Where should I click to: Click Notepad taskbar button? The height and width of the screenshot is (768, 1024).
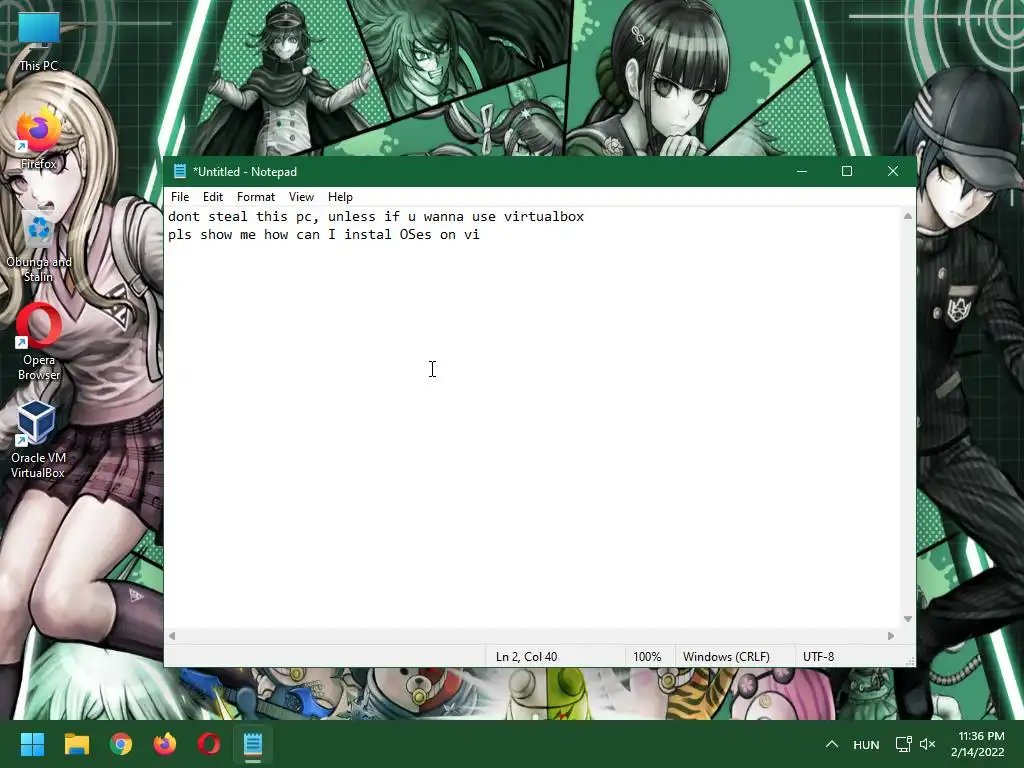pyautogui.click(x=253, y=744)
